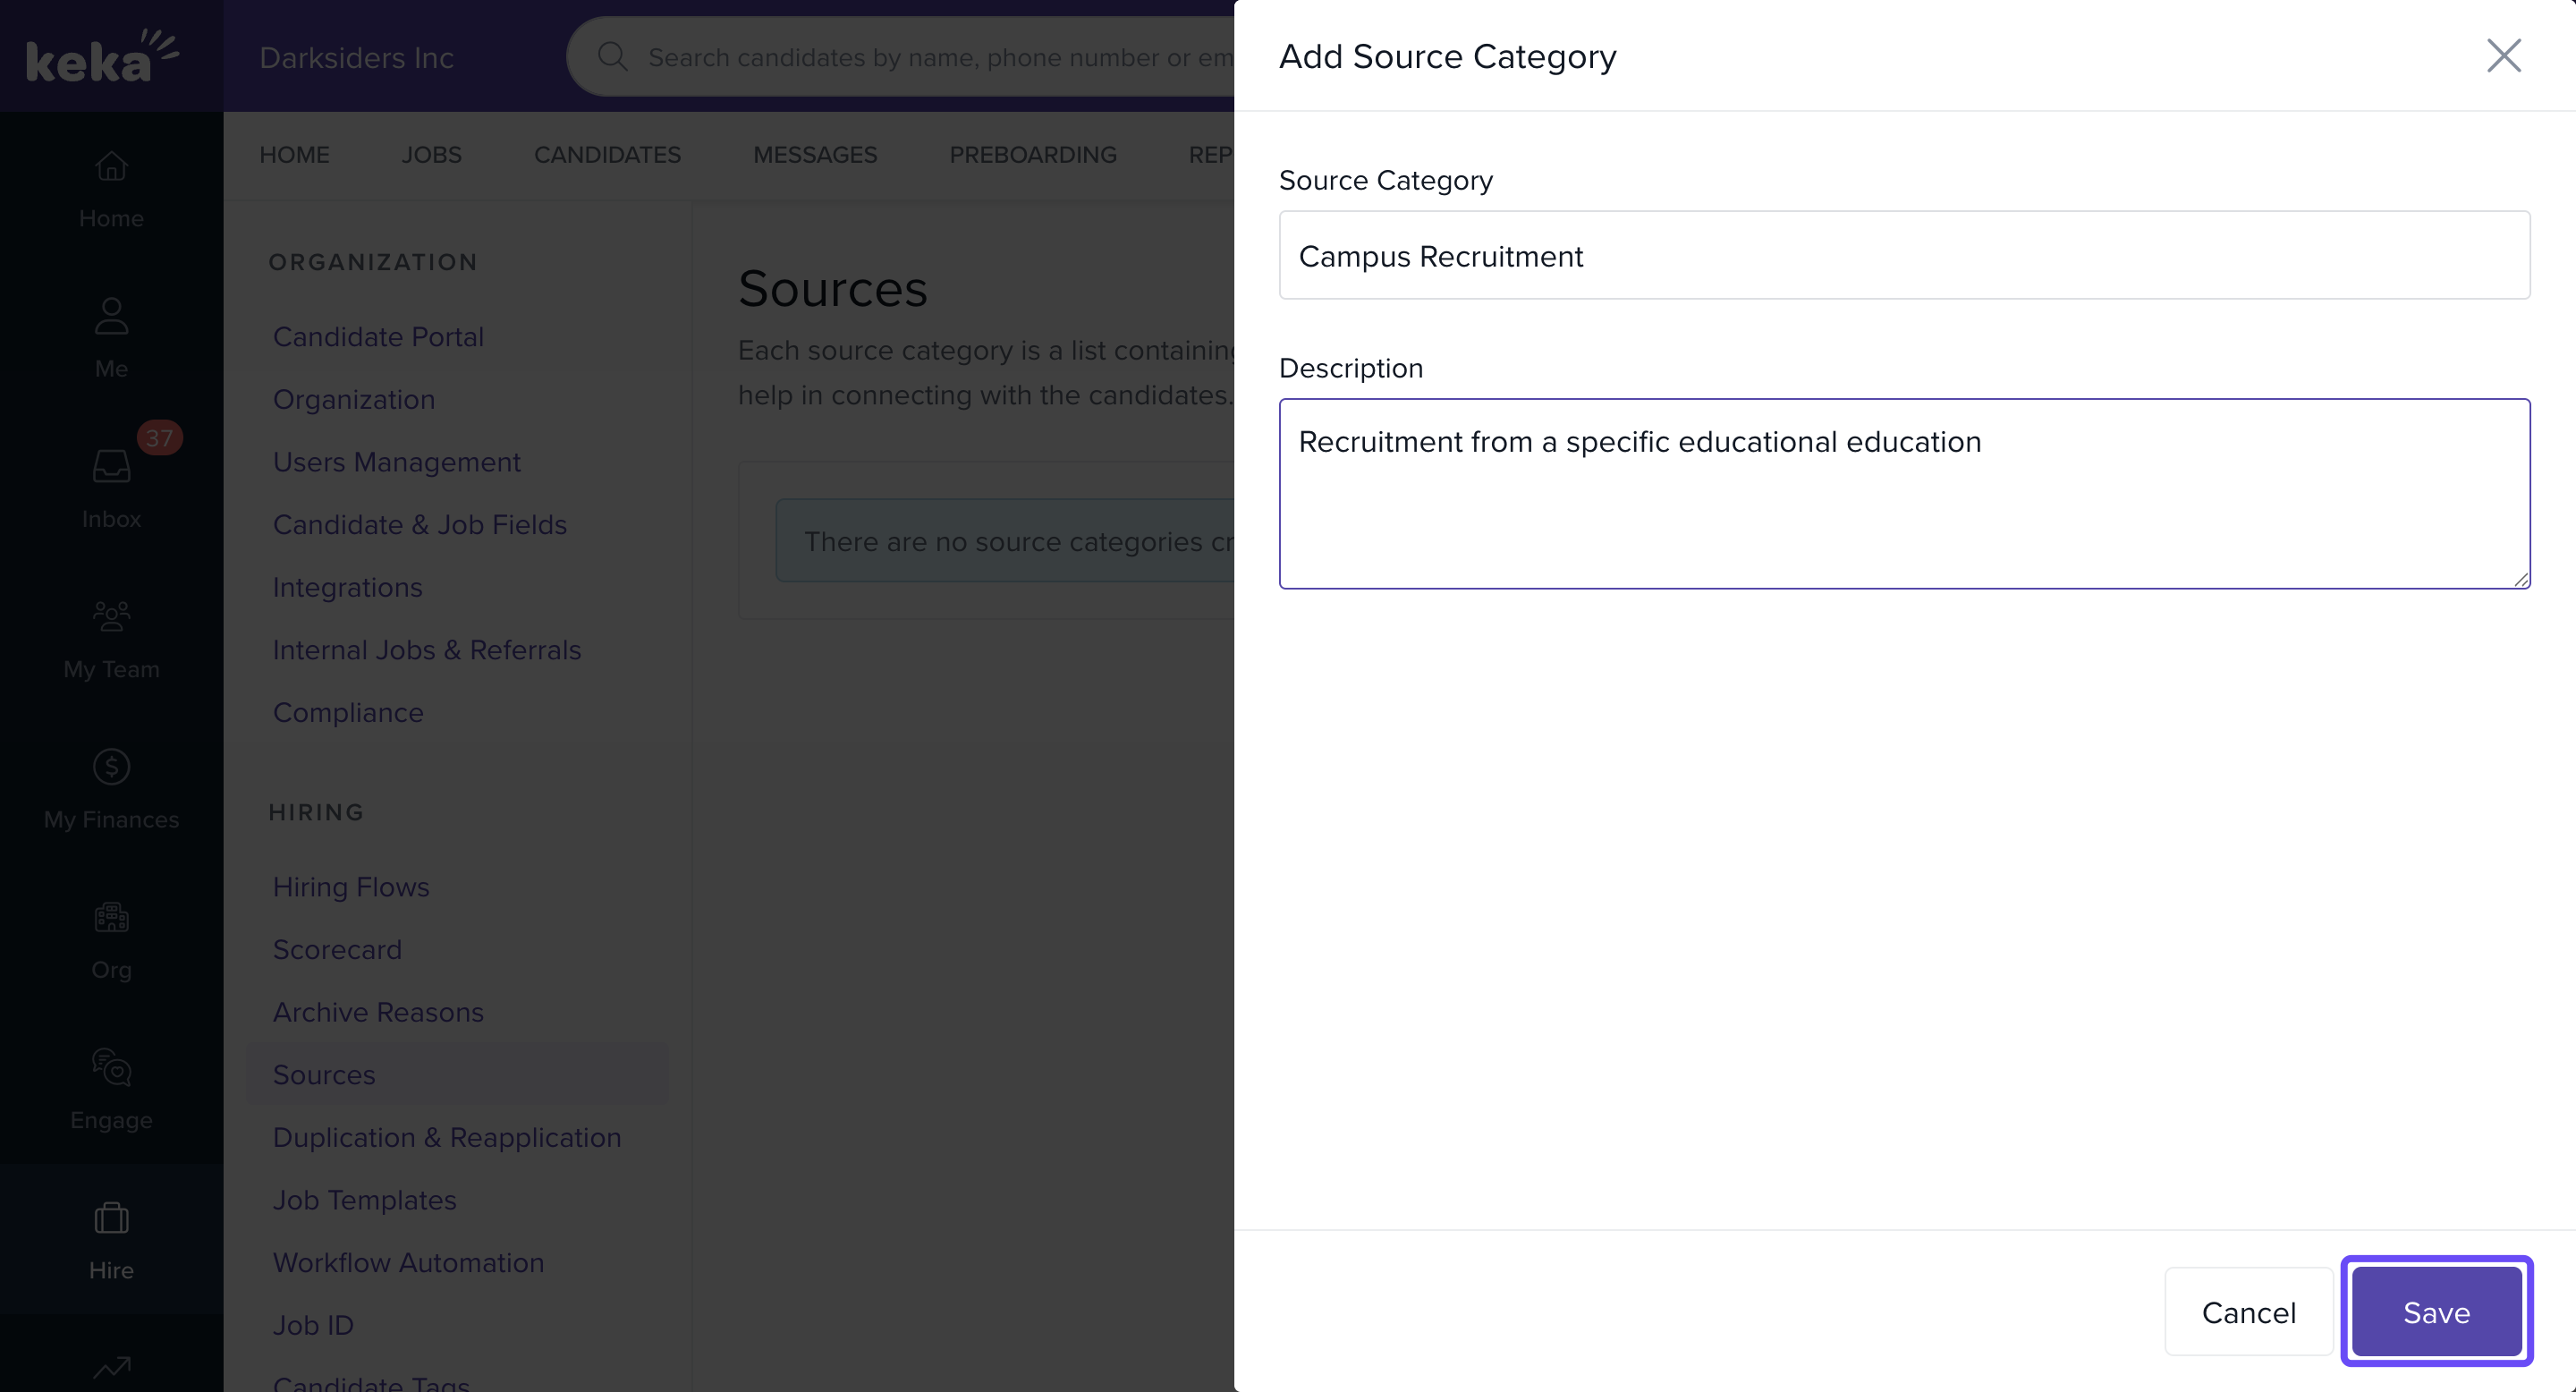The height and width of the screenshot is (1392, 2576).
Task: Open the trends icon at sidebar bottom
Action: [111, 1368]
